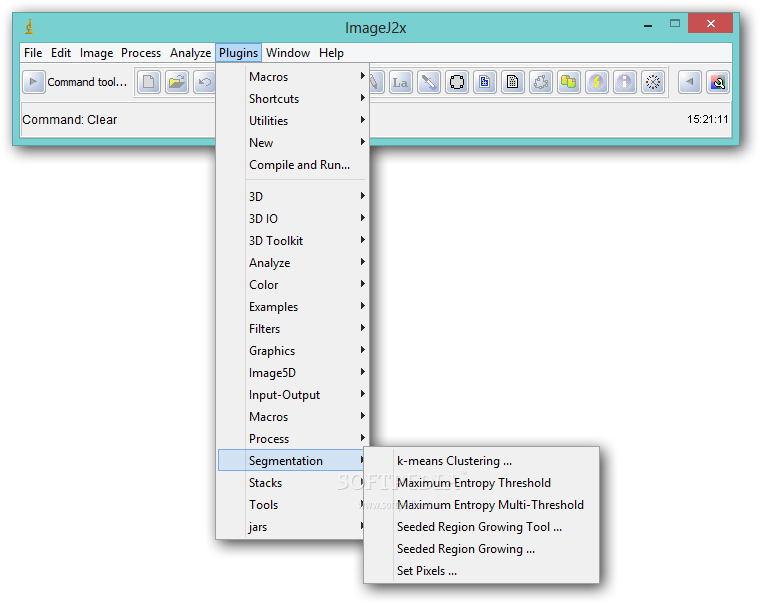Click the 'La' label tool icon
The height and width of the screenshot is (604, 760).
[x=400, y=82]
